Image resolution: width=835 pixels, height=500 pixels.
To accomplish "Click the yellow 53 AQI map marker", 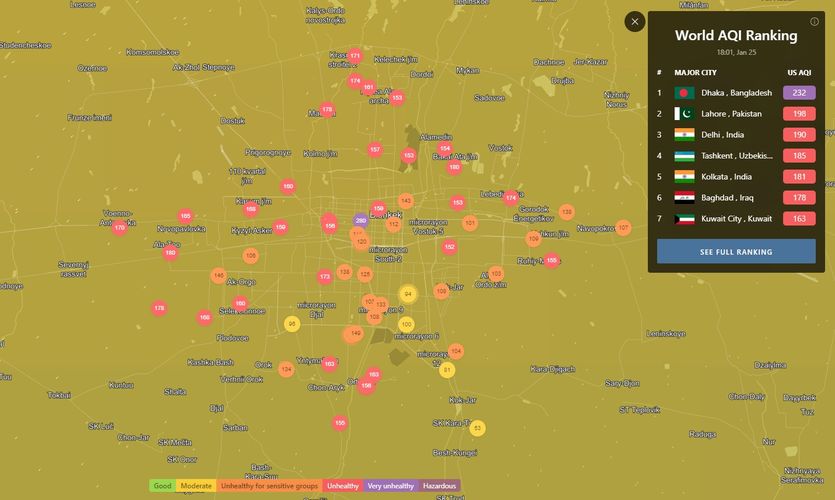I will [478, 428].
